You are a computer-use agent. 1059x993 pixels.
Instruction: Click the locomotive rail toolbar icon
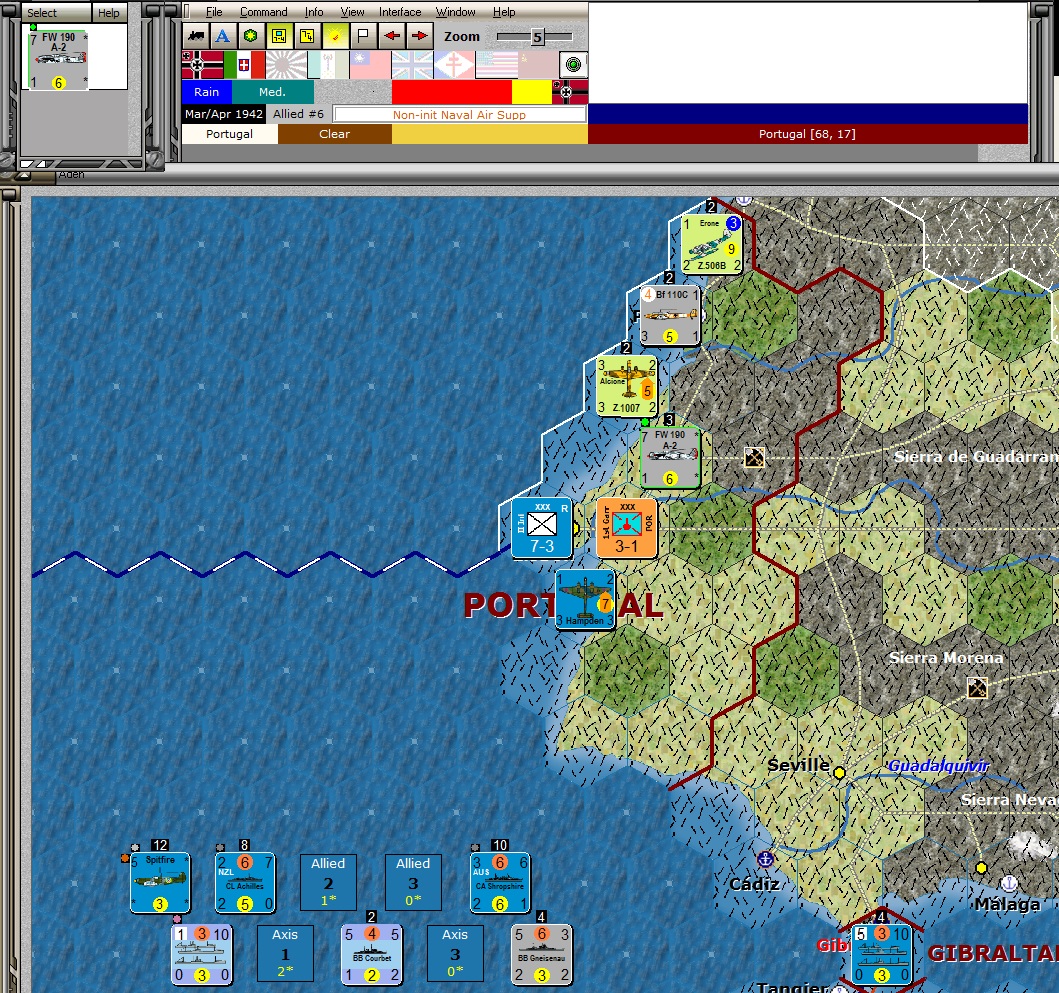click(195, 36)
